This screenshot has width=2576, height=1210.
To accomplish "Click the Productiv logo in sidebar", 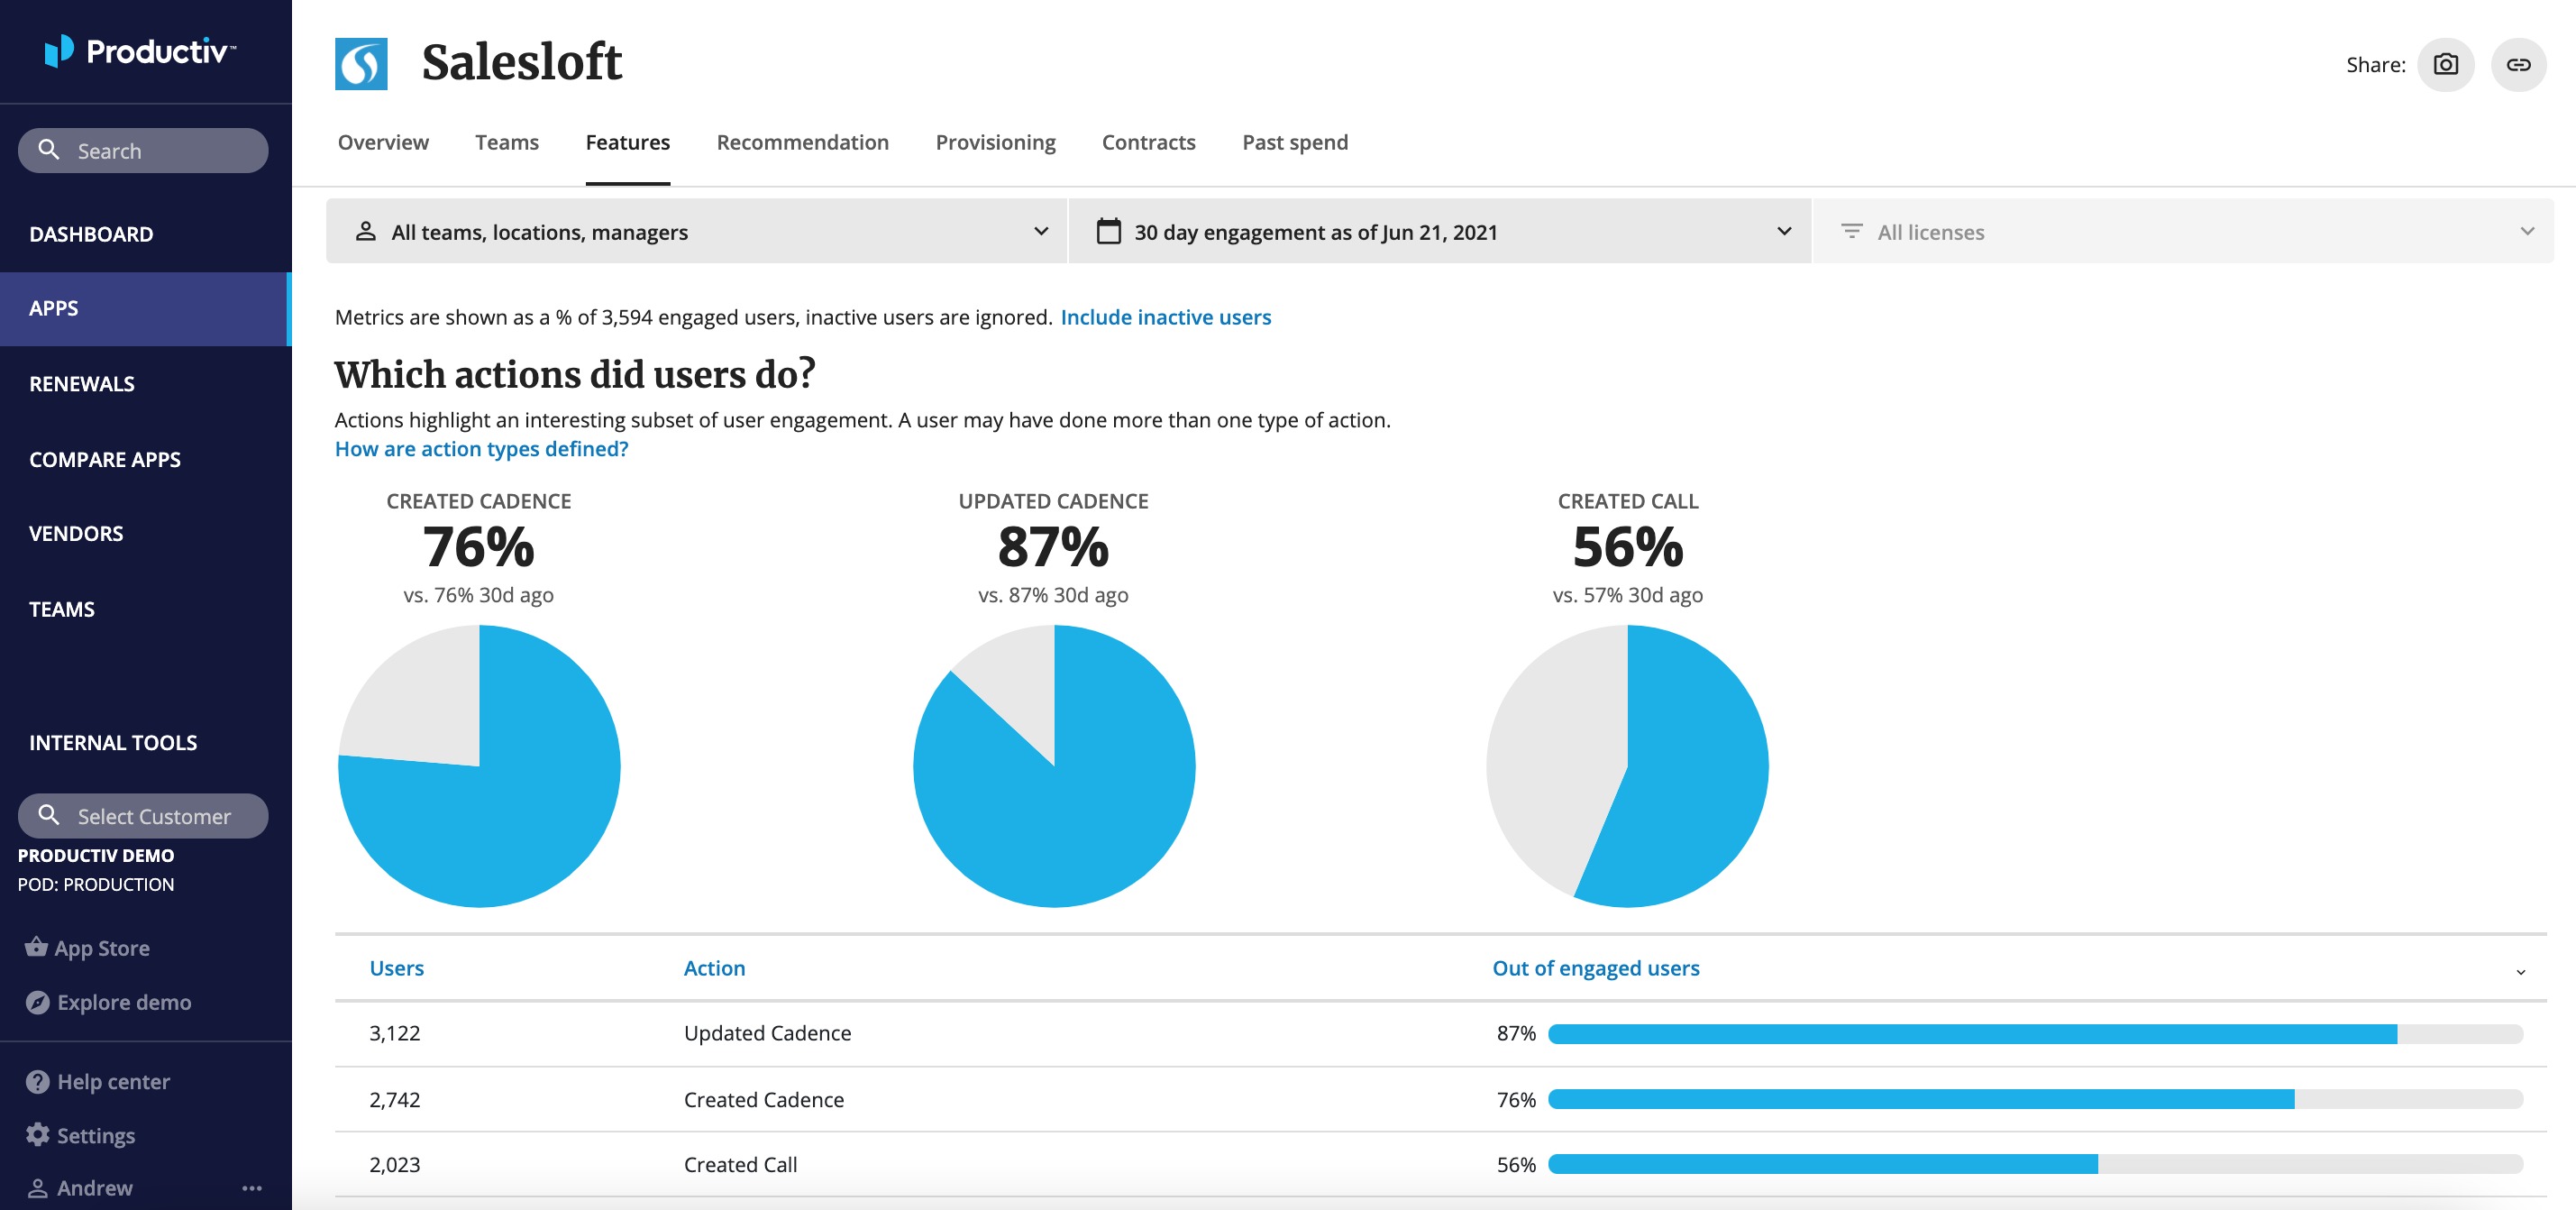I will [140, 51].
